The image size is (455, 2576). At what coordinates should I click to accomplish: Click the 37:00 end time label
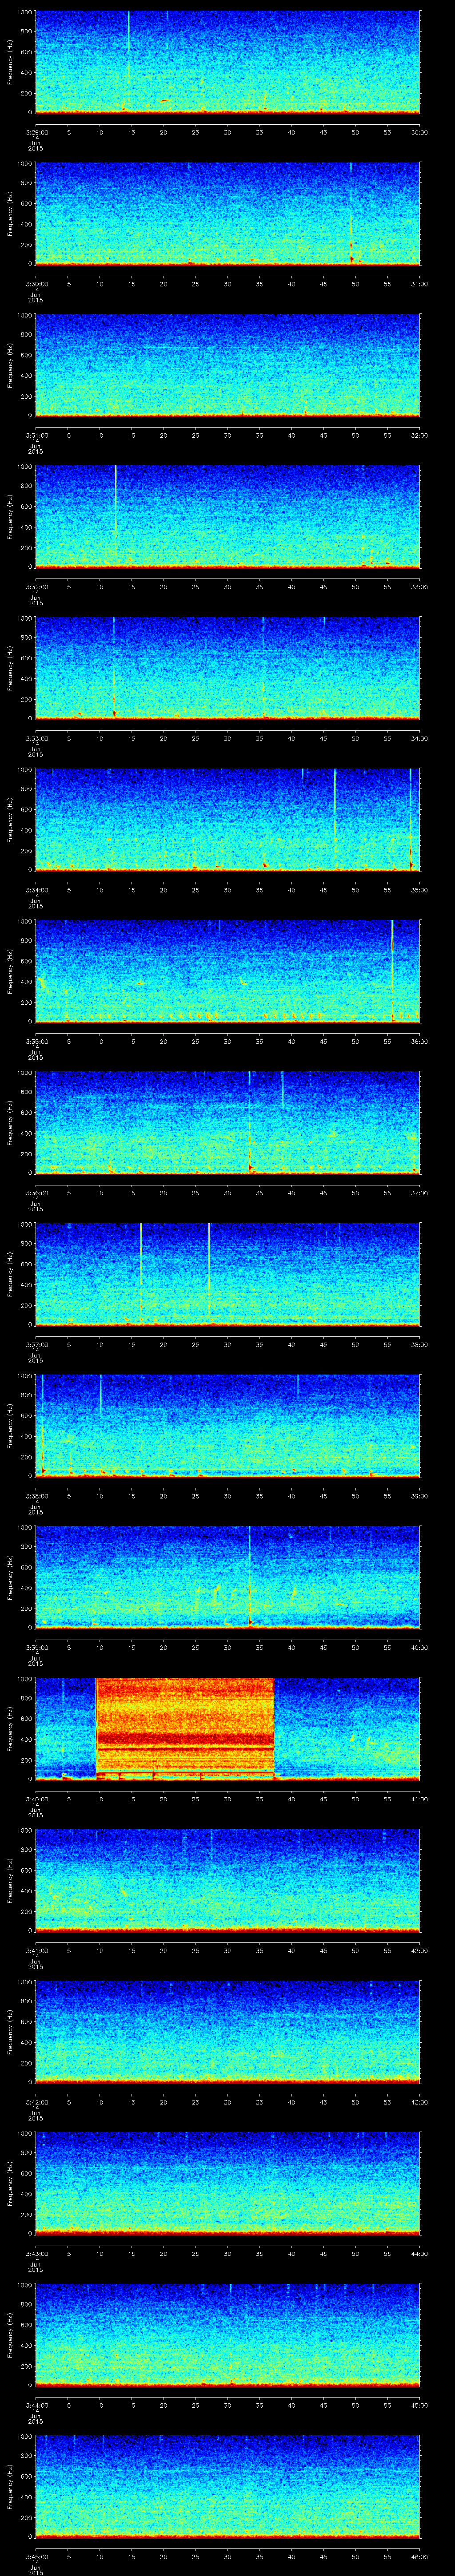click(419, 1192)
